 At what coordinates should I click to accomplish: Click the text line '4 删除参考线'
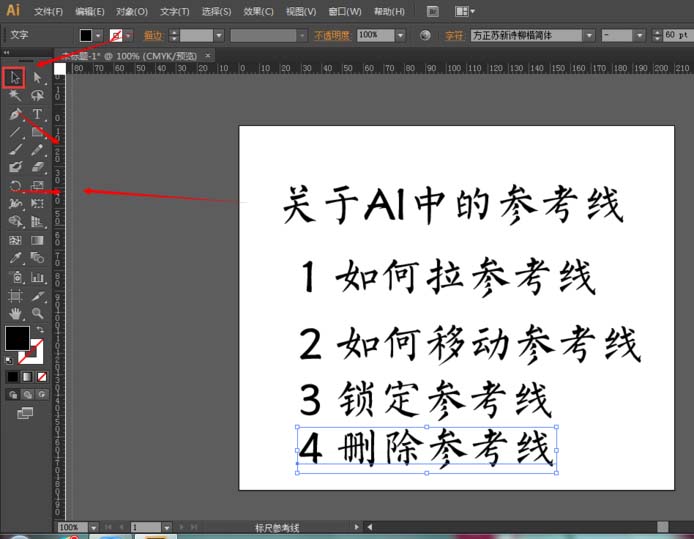pos(426,448)
